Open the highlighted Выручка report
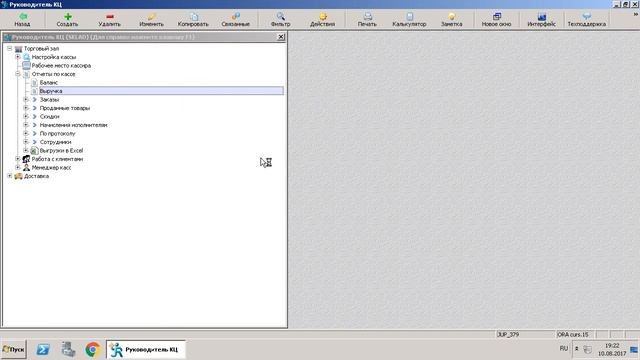Image resolution: width=640 pixels, height=360 pixels. 161,91
